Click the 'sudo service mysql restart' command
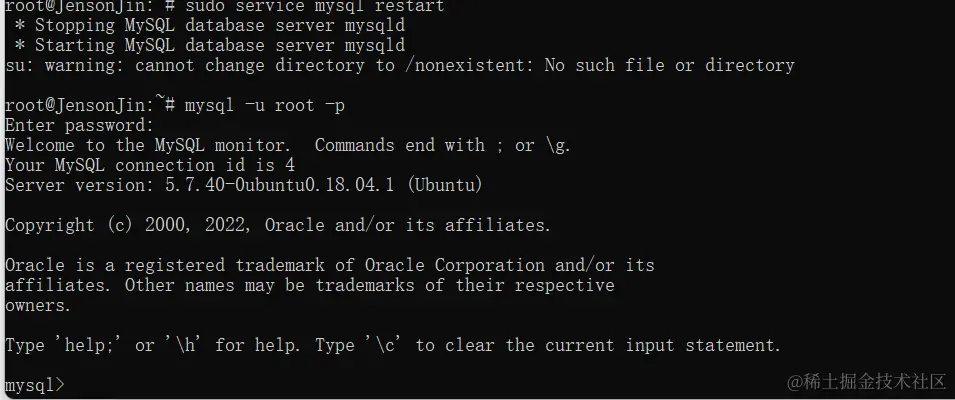The image size is (955, 400). click(x=315, y=7)
